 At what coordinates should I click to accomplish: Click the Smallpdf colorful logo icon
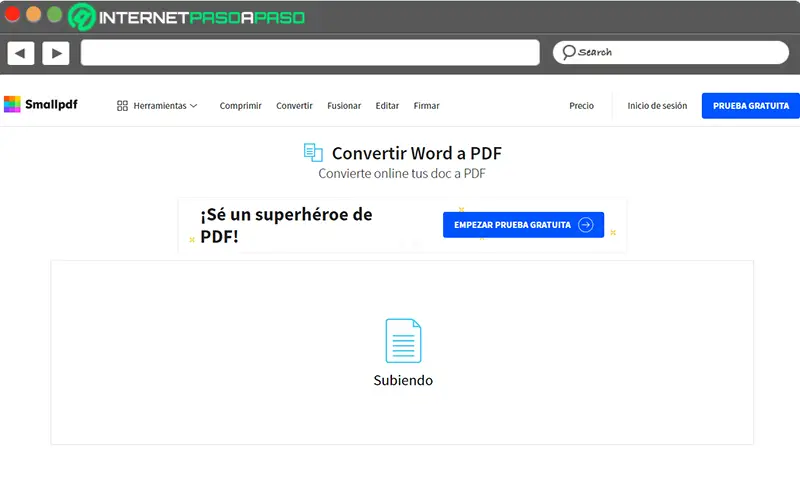pyautogui.click(x=12, y=104)
